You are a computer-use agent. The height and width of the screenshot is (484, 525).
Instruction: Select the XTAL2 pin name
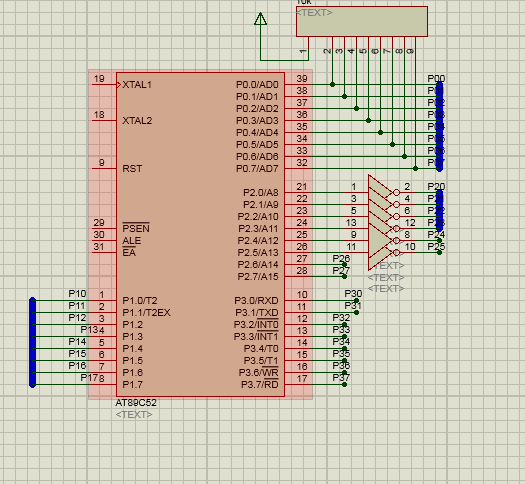[x=137, y=120]
